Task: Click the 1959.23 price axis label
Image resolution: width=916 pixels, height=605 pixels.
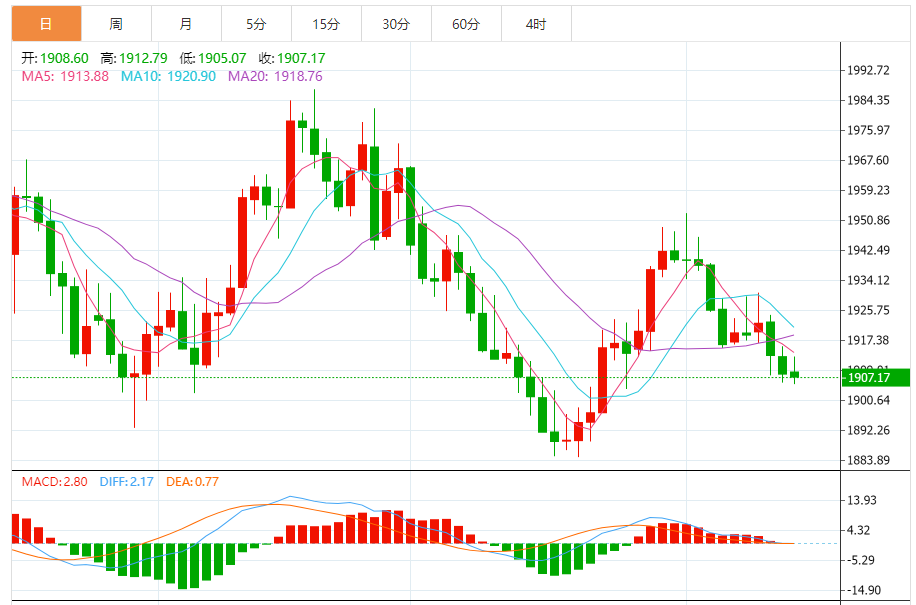Action: click(x=868, y=190)
